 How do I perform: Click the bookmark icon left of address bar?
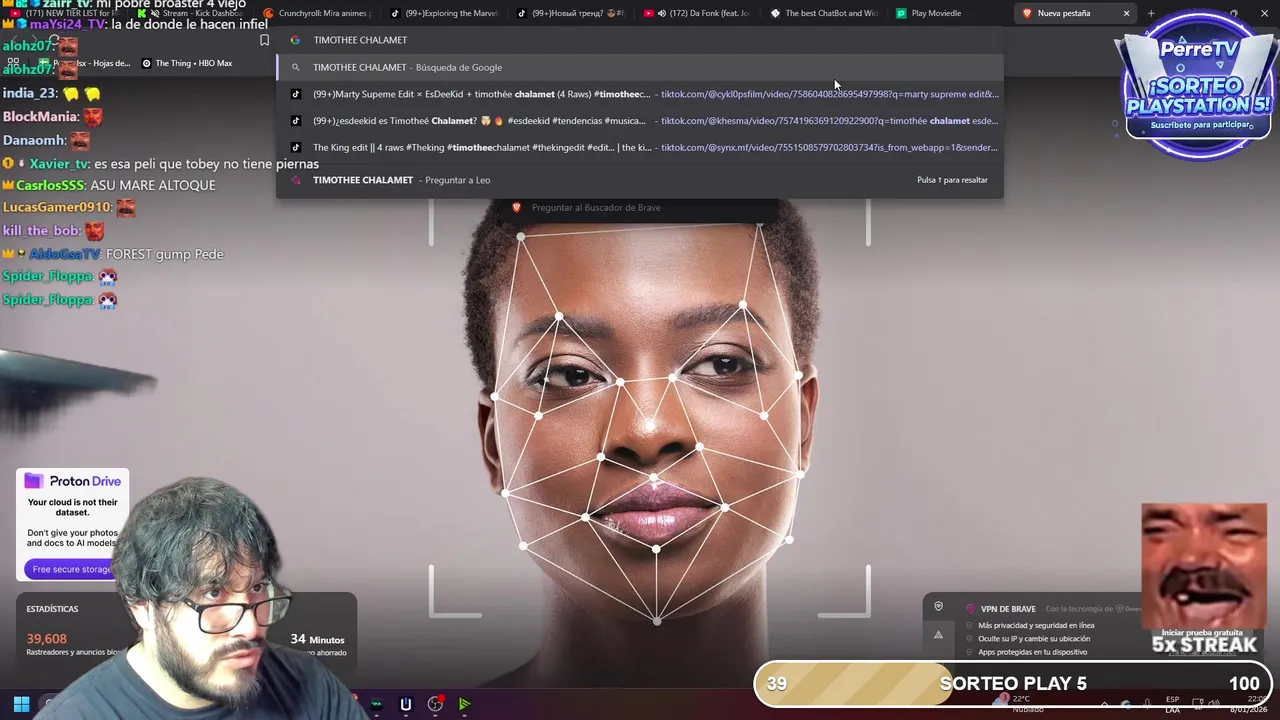click(x=264, y=40)
